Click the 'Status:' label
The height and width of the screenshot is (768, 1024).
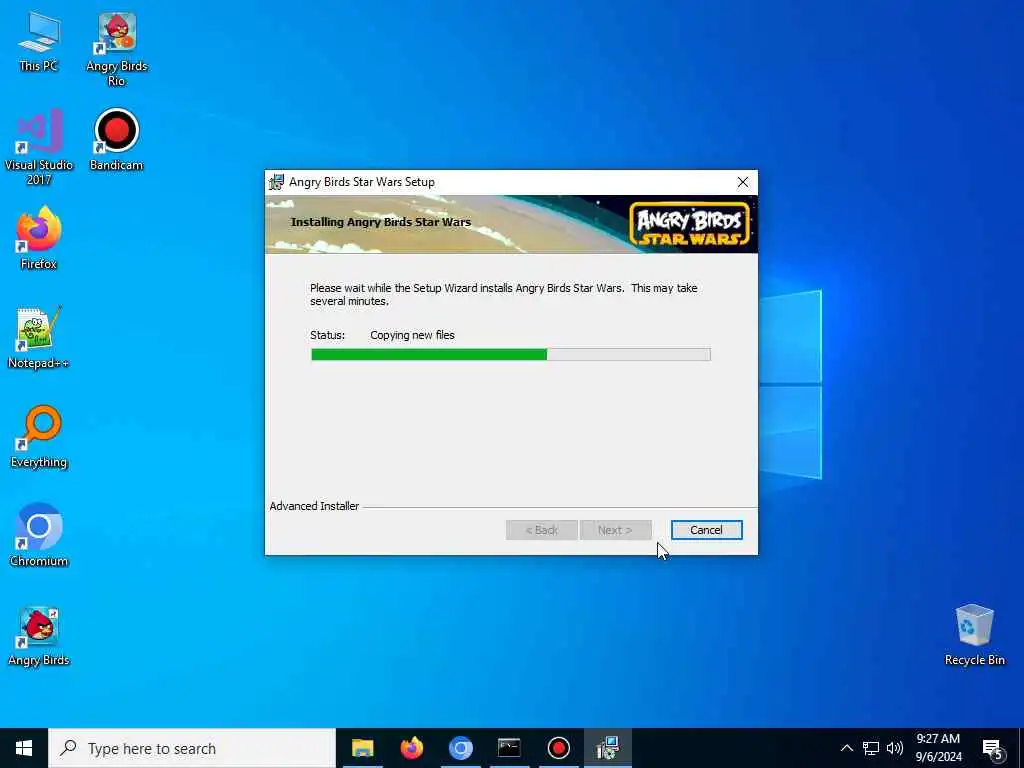tap(327, 335)
